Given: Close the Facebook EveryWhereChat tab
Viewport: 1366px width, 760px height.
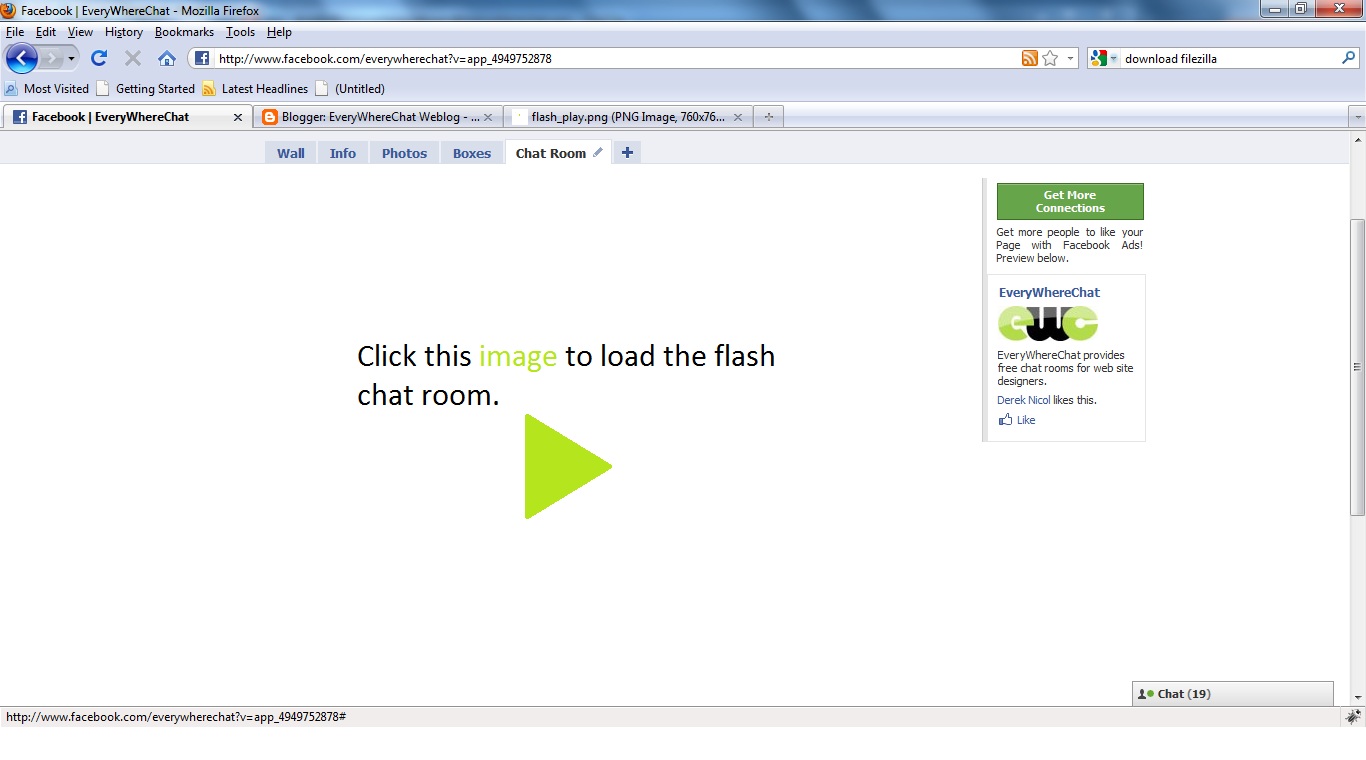Looking at the screenshot, I should pos(238,117).
